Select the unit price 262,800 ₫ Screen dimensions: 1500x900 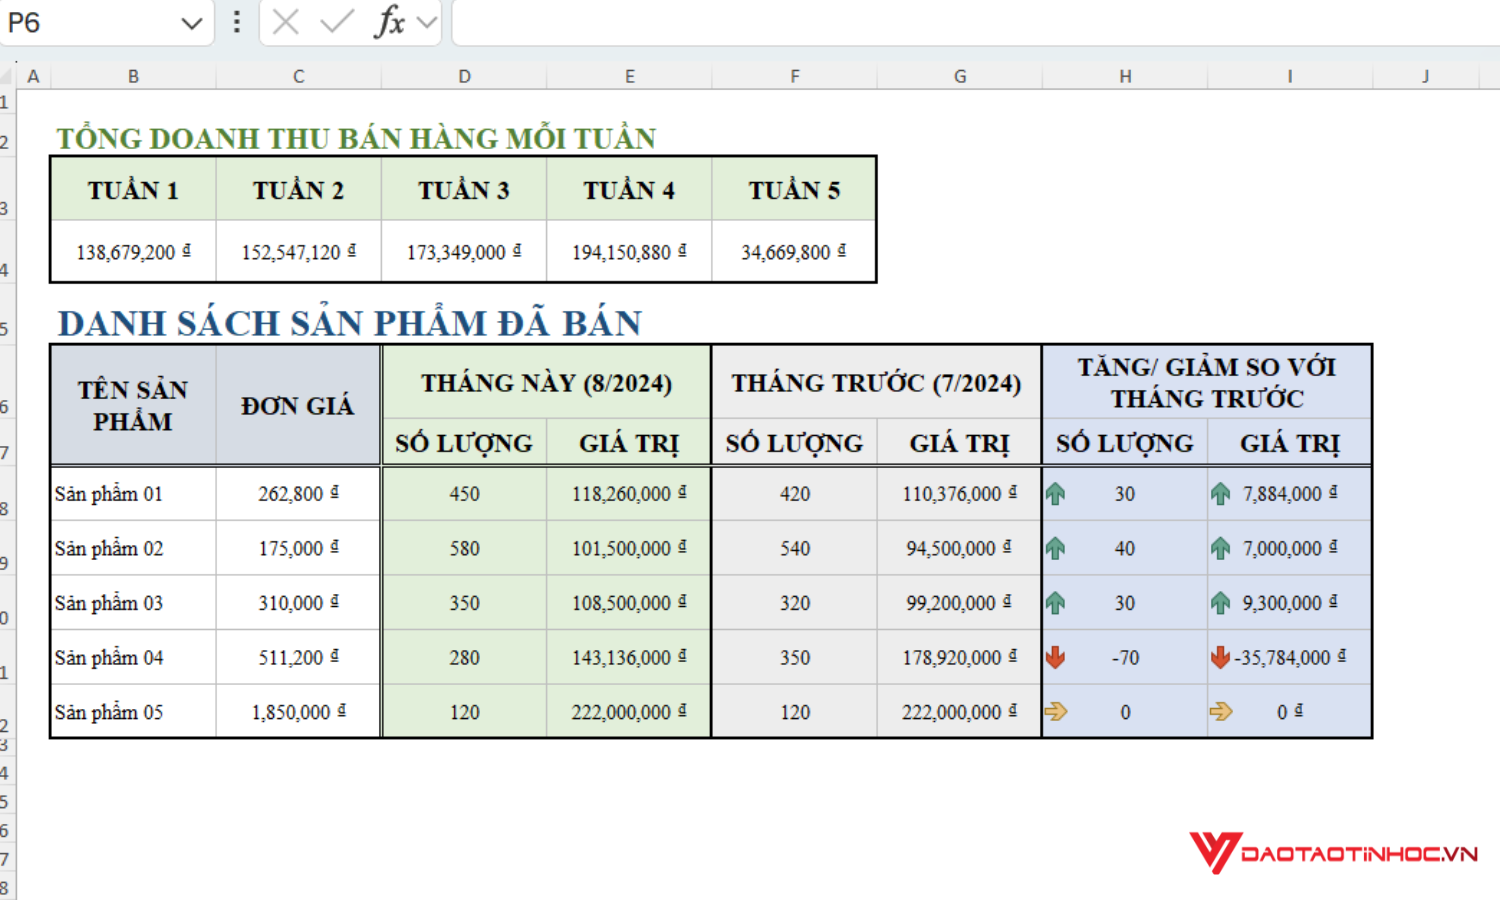pyautogui.click(x=298, y=494)
